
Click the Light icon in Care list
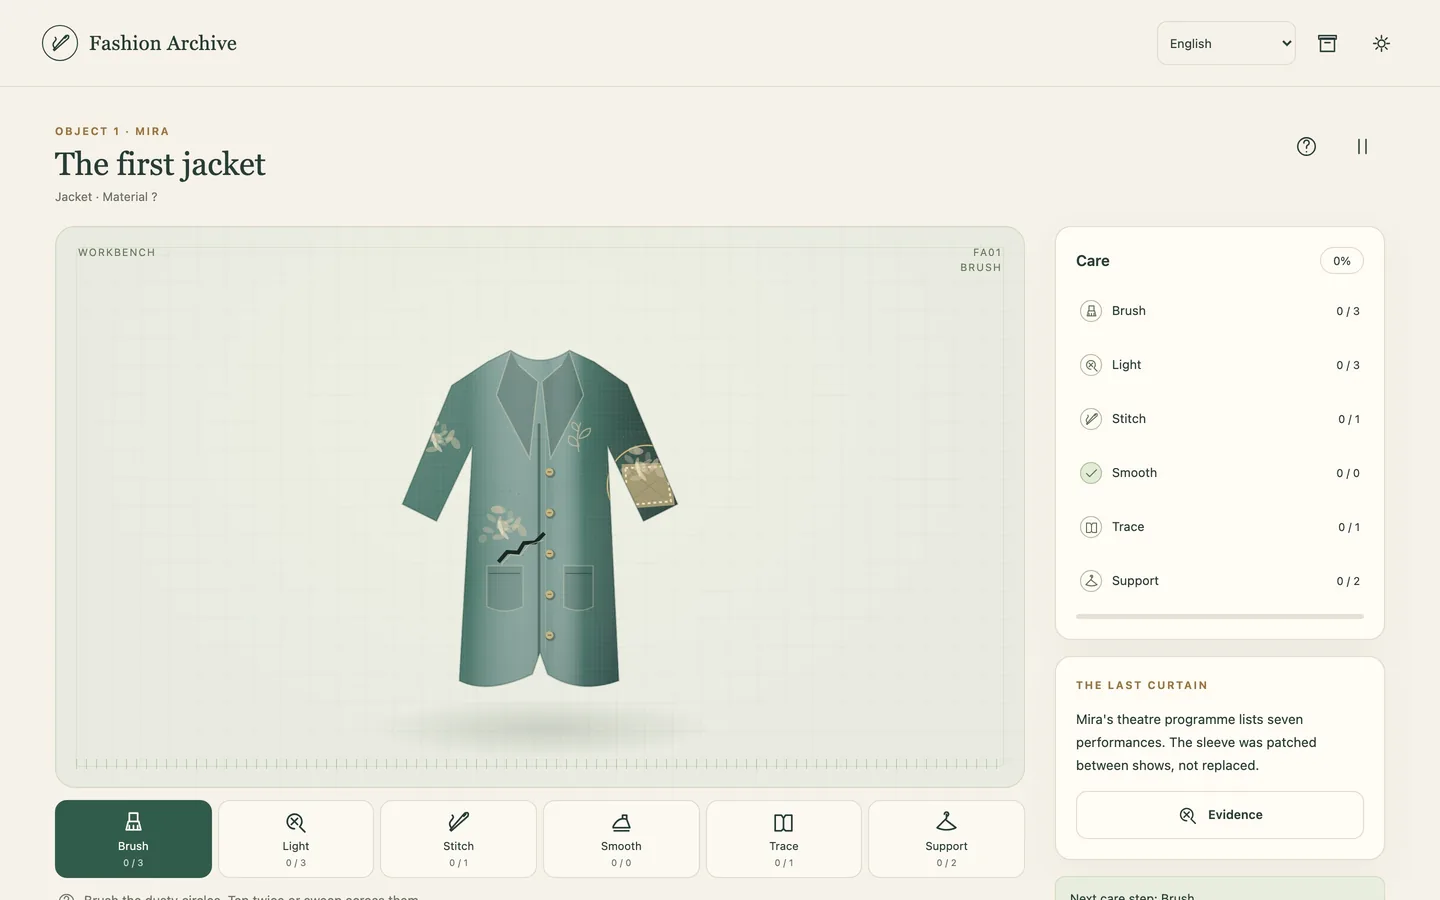point(1091,365)
